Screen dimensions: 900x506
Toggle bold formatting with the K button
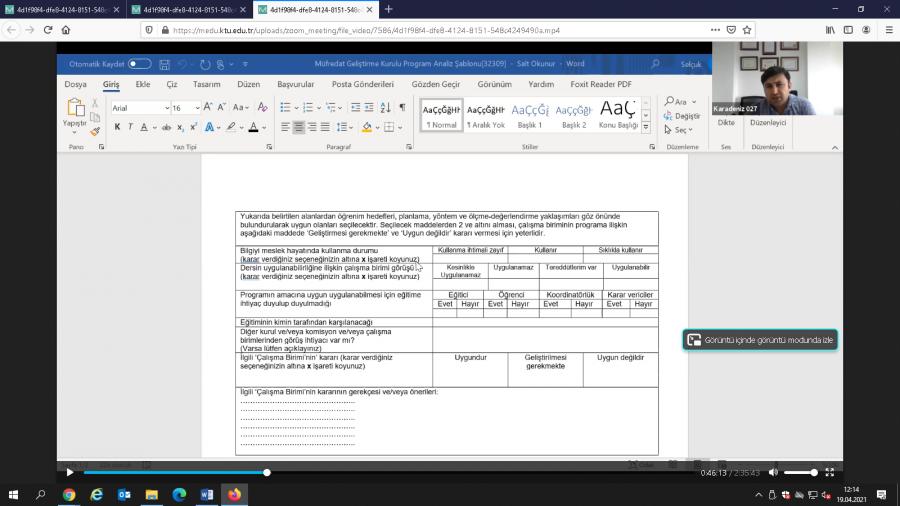coord(117,127)
